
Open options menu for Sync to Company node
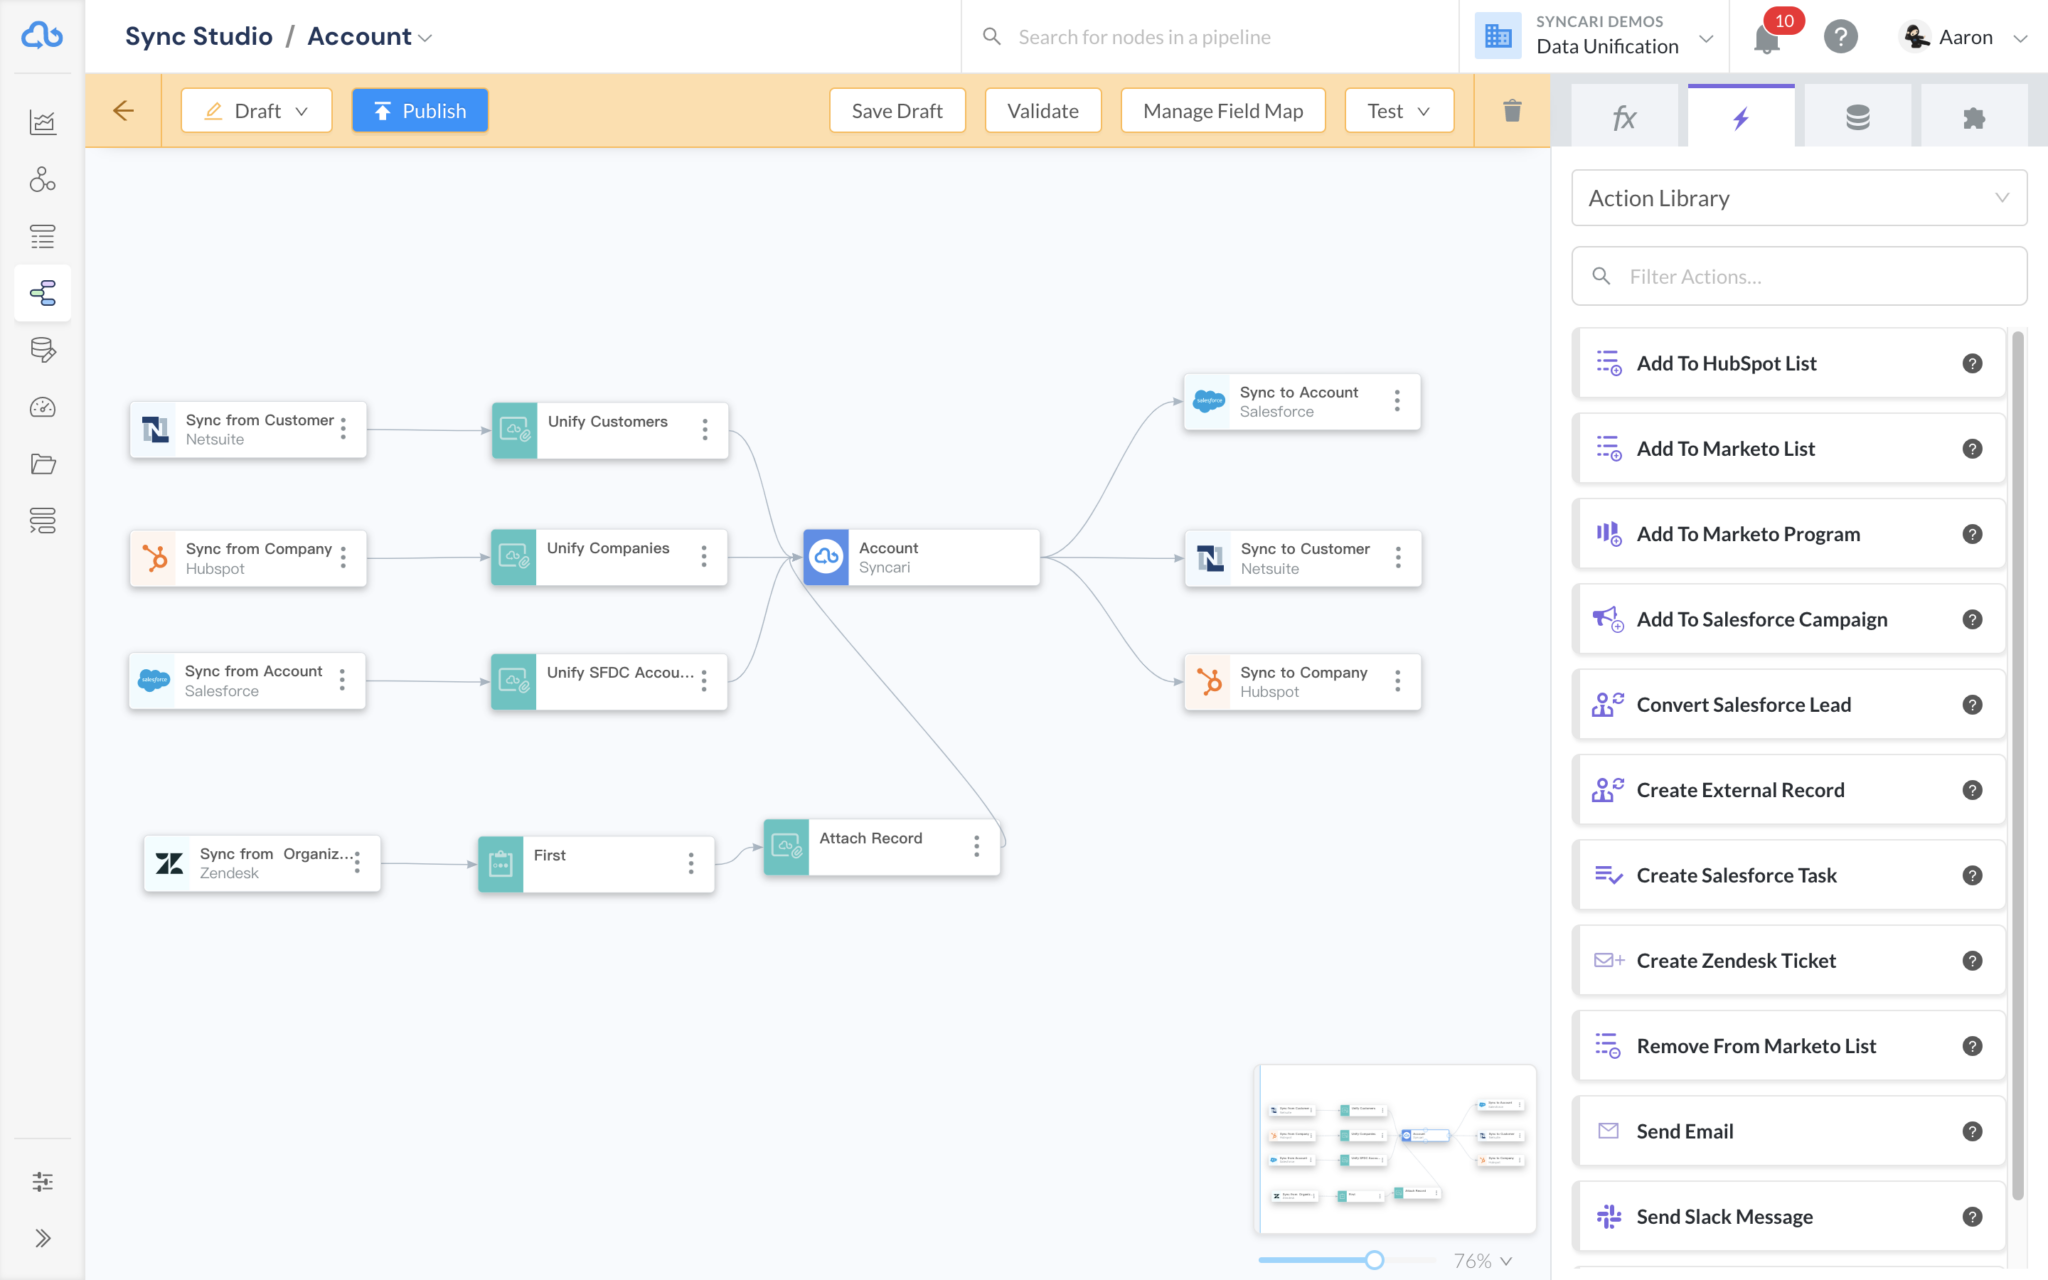pos(1398,681)
